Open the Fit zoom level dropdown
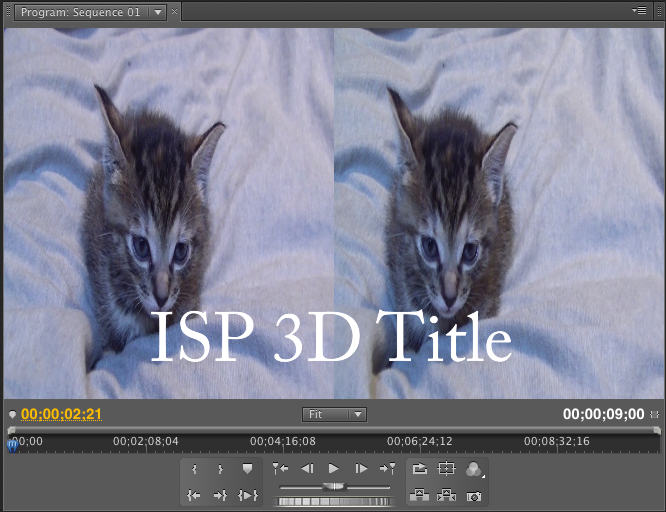The image size is (666, 512). pyautogui.click(x=334, y=414)
